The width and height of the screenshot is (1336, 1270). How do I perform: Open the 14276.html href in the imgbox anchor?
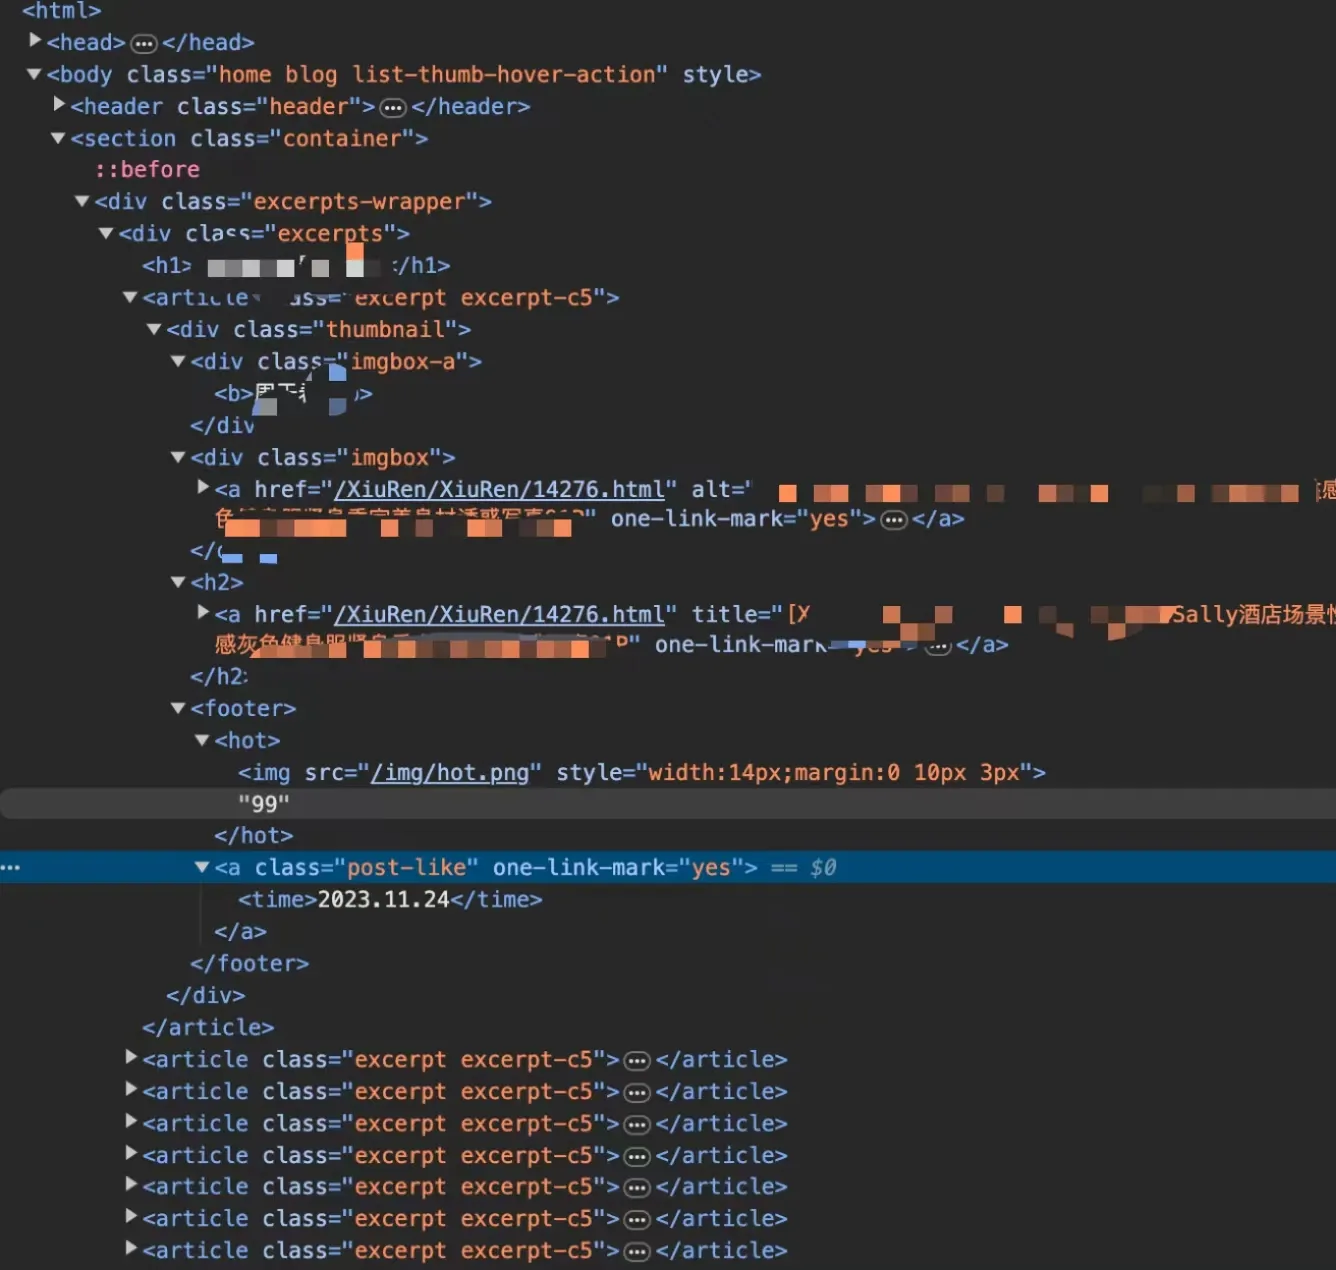(x=499, y=489)
